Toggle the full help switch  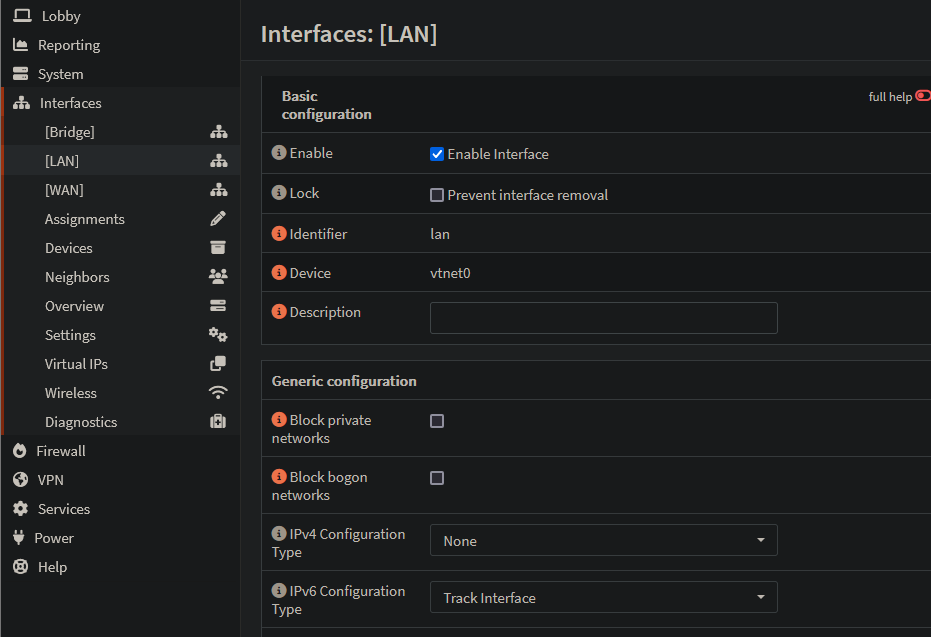click(x=922, y=97)
